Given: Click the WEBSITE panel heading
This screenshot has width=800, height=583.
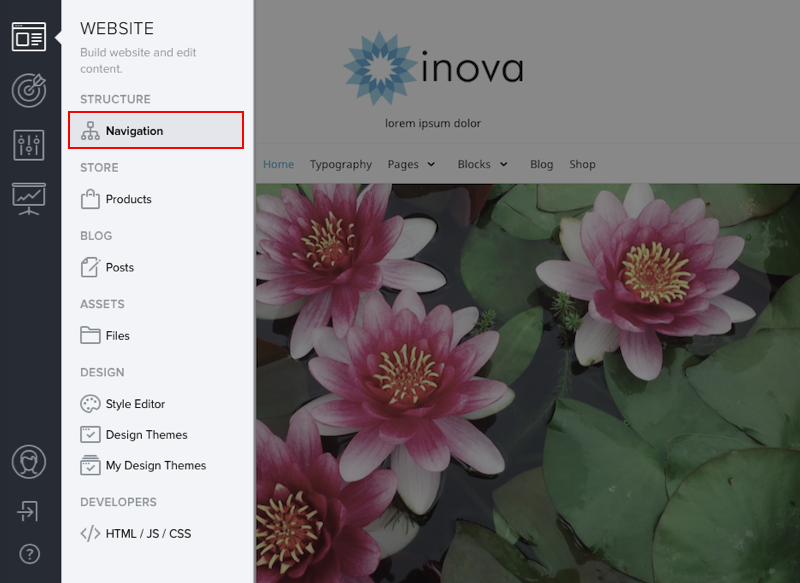Looking at the screenshot, I should coord(117,29).
